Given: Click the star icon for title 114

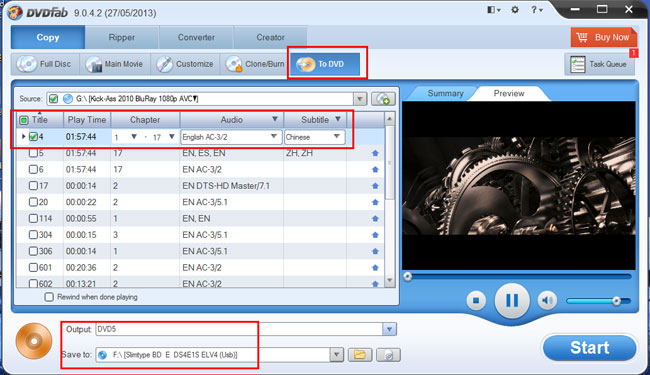Looking at the screenshot, I should pos(375,218).
